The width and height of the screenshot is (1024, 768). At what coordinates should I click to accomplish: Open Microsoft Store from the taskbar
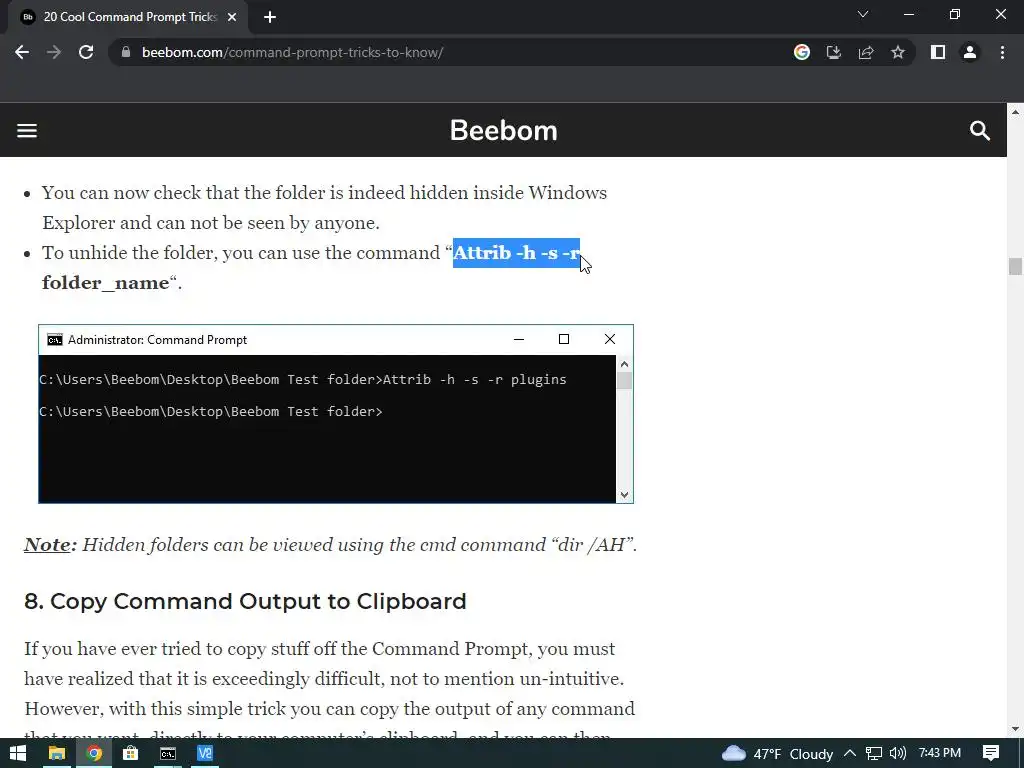coord(131,754)
